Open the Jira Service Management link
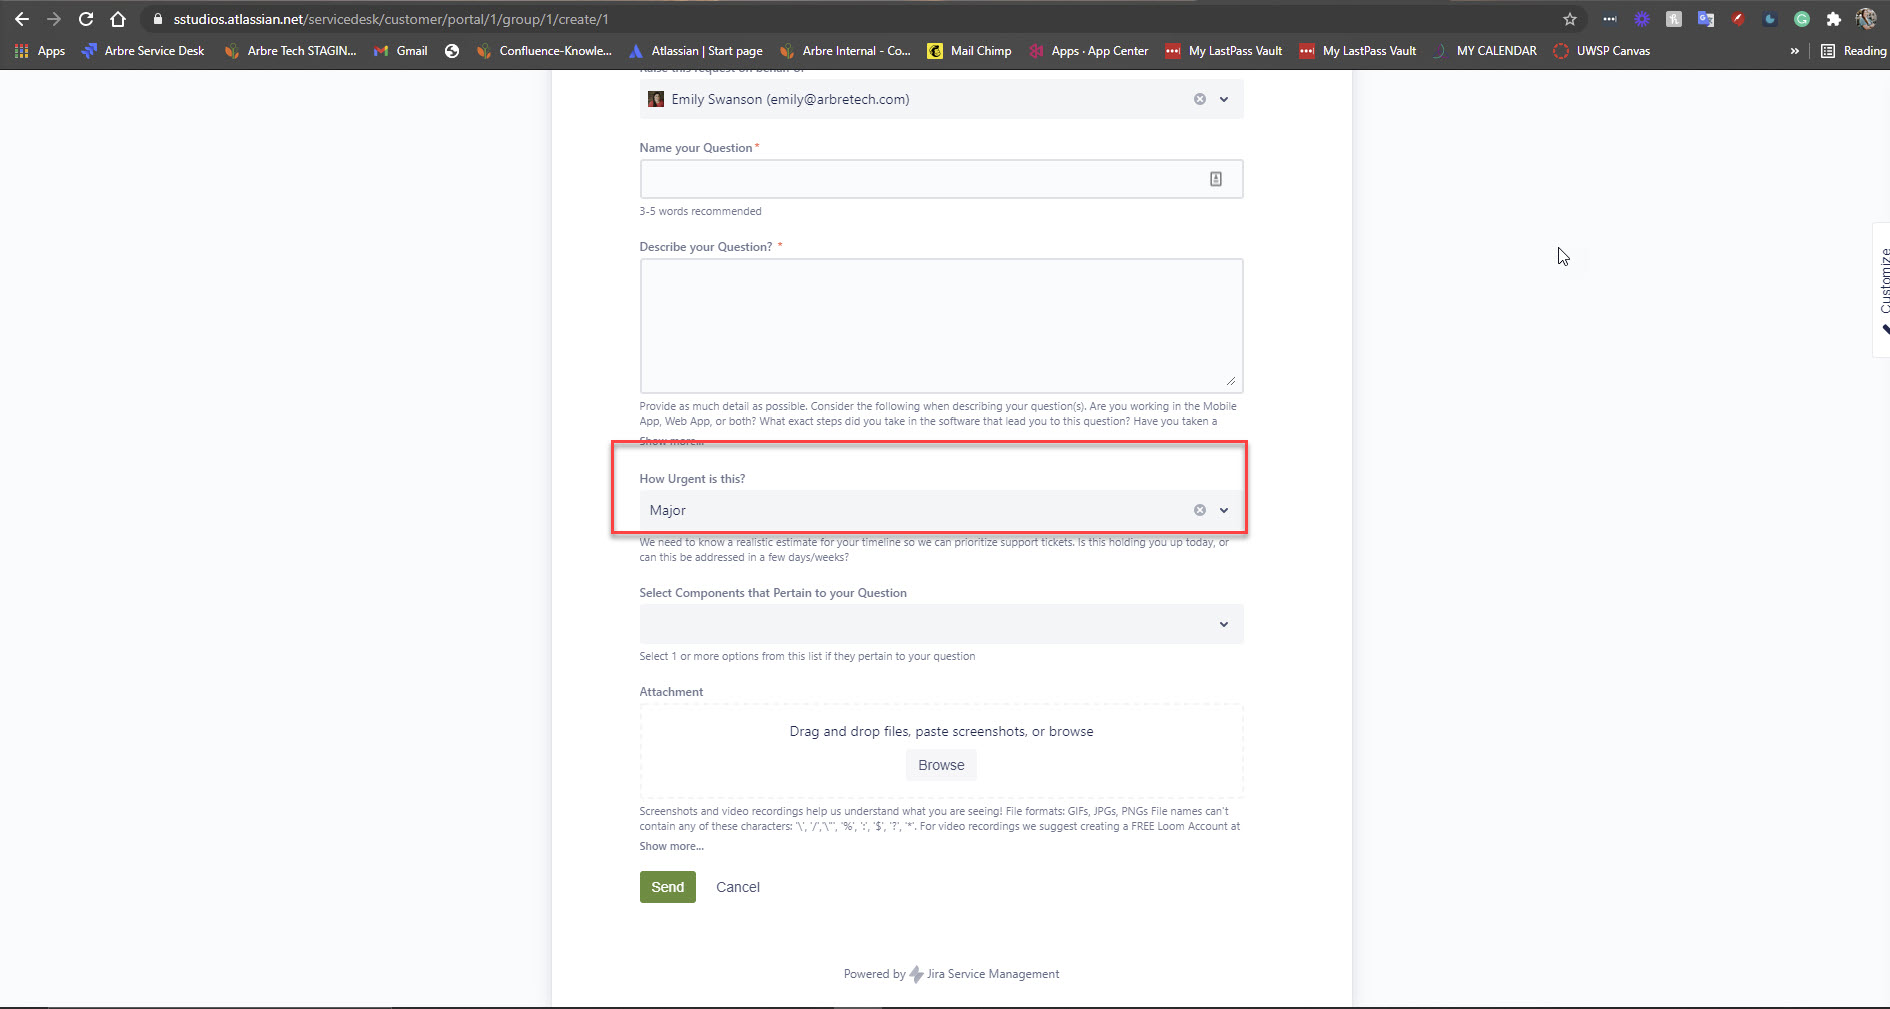Screen dimensions: 1890x1009 992,974
